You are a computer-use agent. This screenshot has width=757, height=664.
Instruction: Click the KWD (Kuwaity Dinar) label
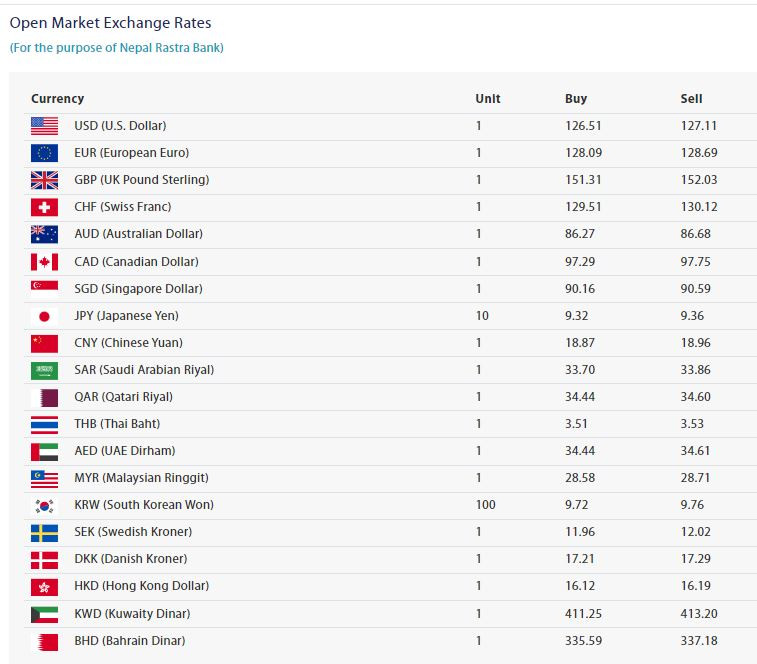pos(132,613)
